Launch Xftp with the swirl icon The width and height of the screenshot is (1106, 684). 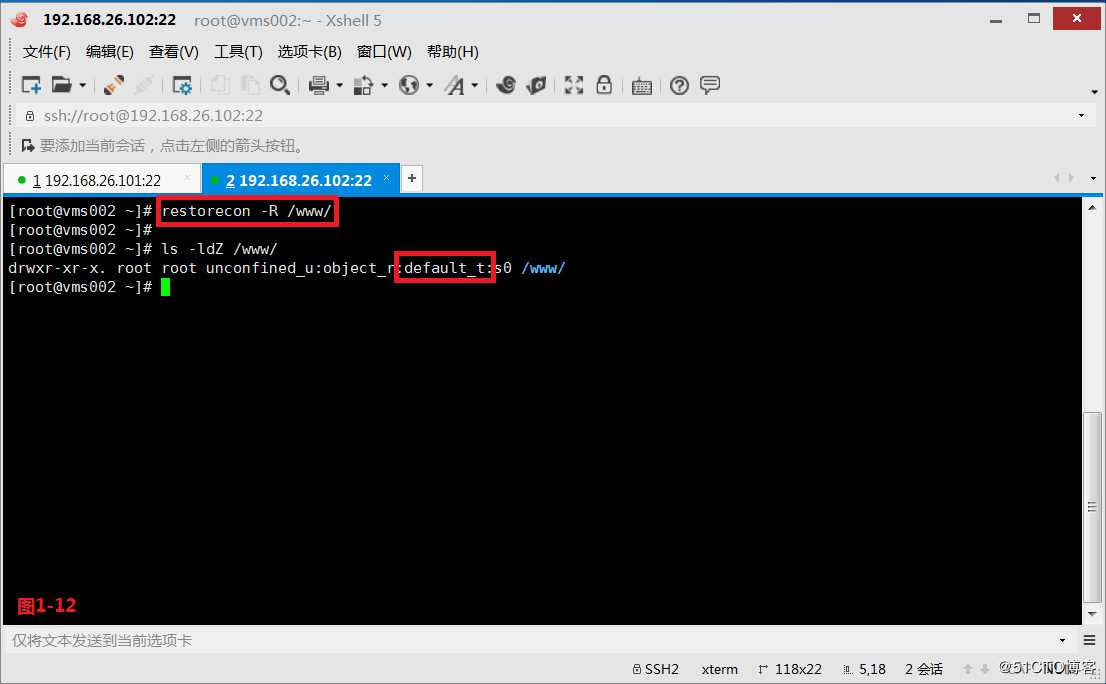pos(506,85)
